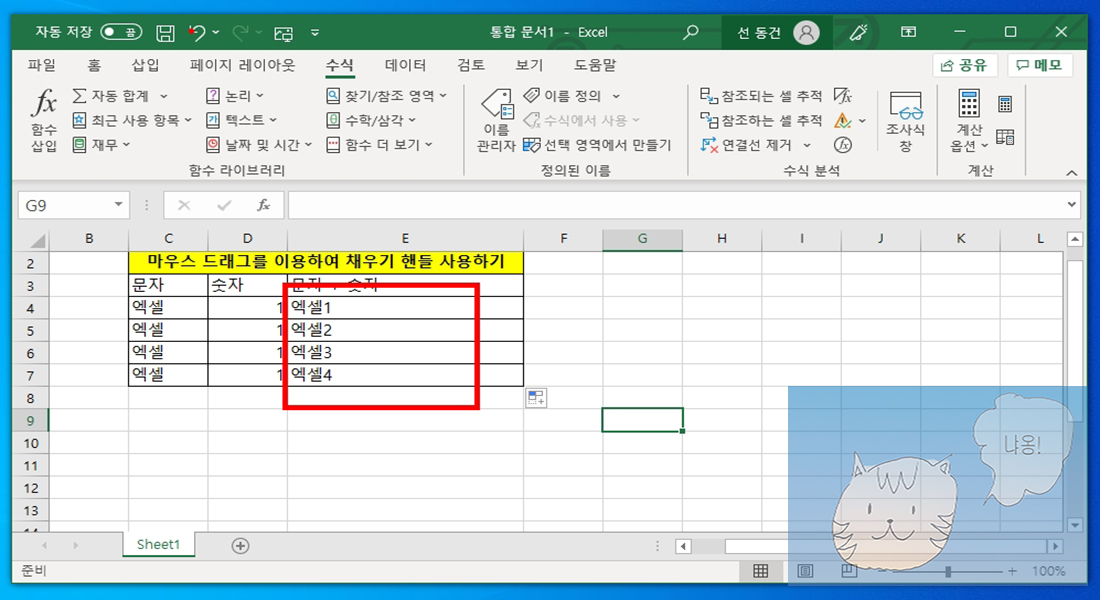Click Remove Arrows (연결선 제거)

pyautogui.click(x=746, y=145)
